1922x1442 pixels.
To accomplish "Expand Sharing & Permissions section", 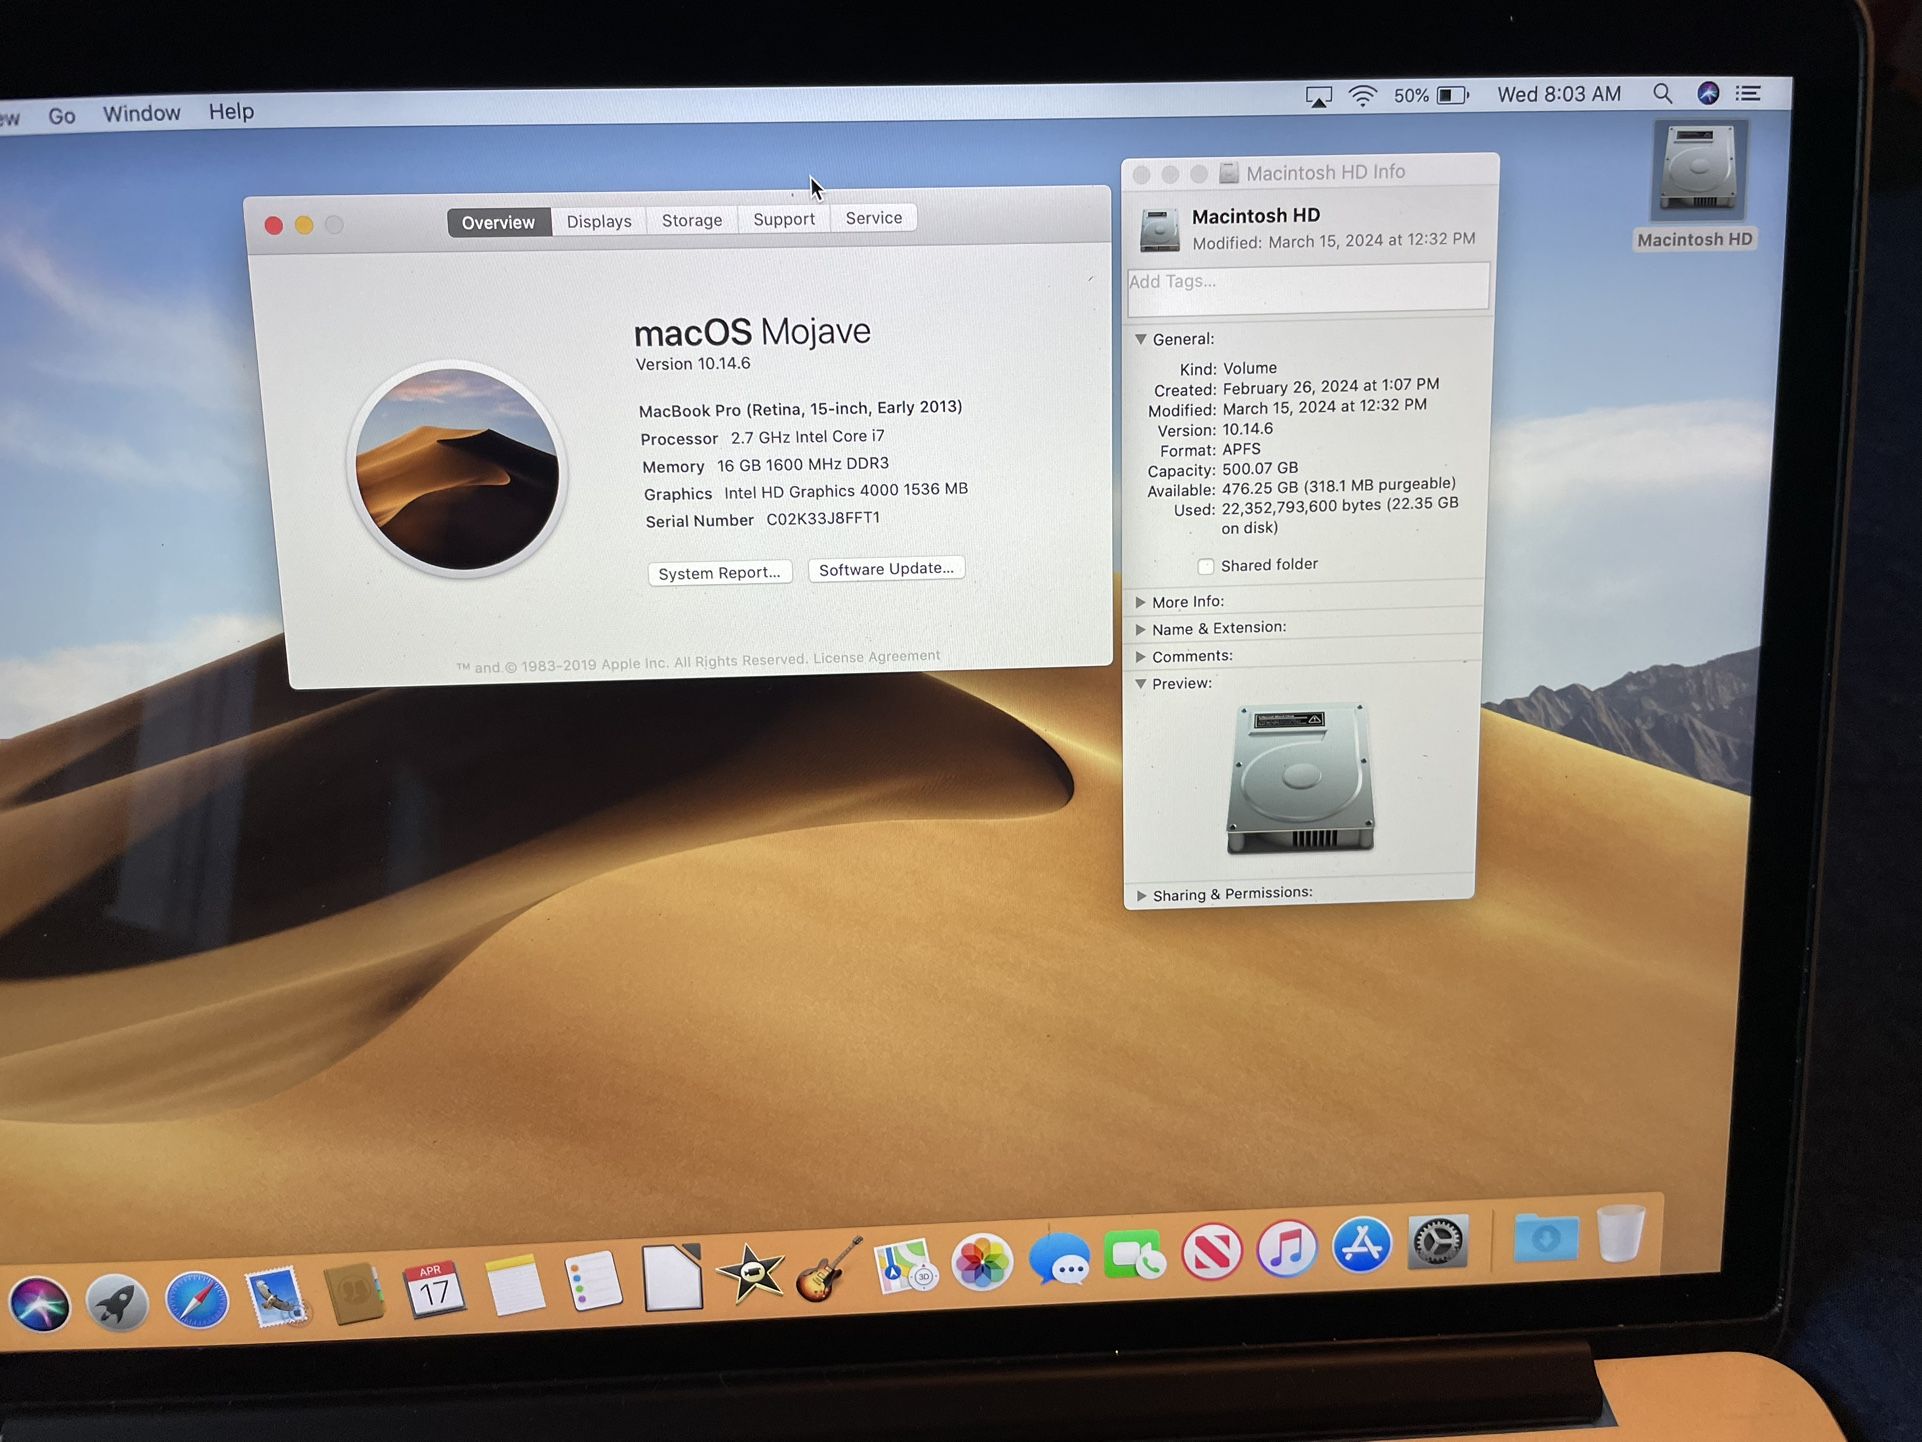I will (1141, 895).
